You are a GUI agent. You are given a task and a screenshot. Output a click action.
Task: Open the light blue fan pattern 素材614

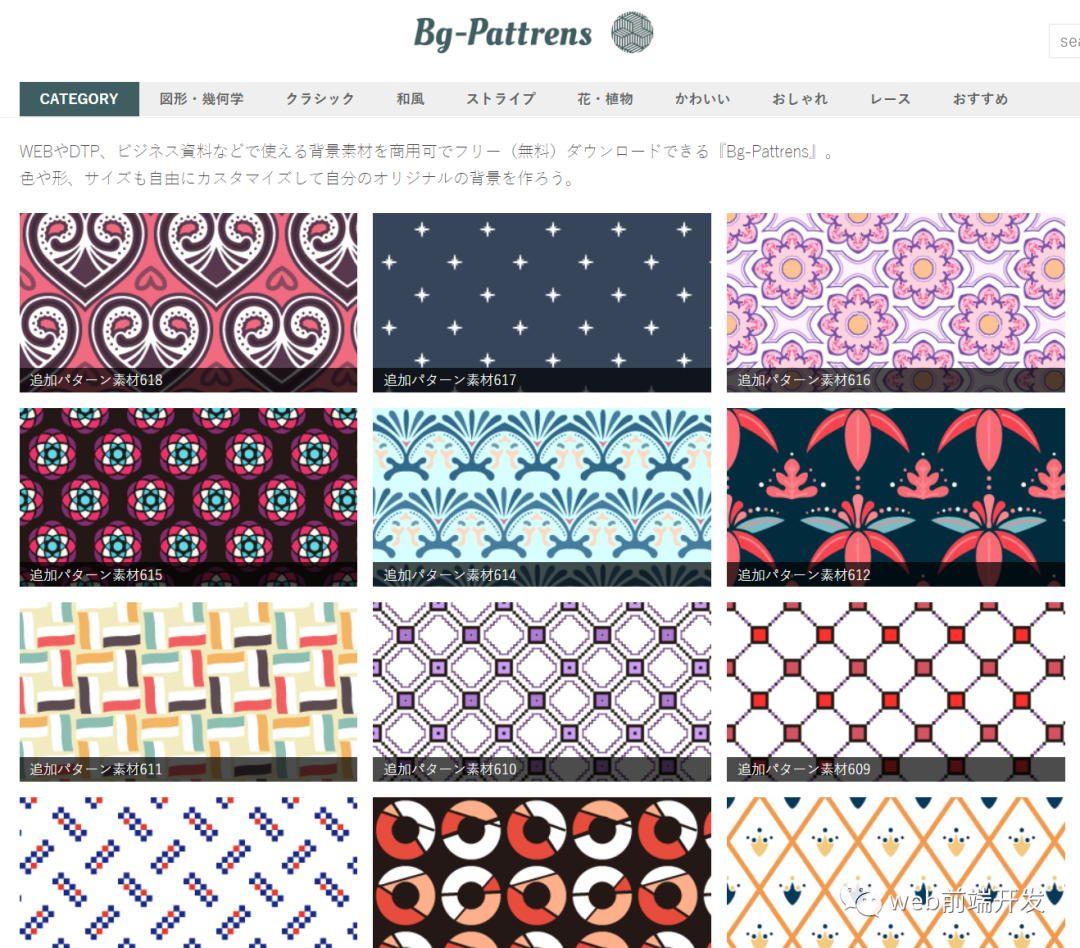pyautogui.click(x=542, y=497)
